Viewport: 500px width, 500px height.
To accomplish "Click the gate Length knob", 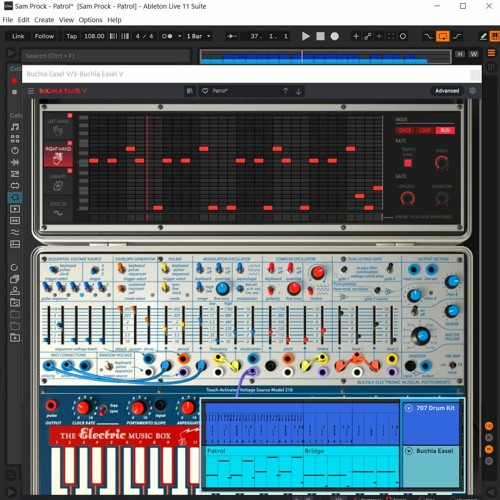I will [x=407, y=199].
